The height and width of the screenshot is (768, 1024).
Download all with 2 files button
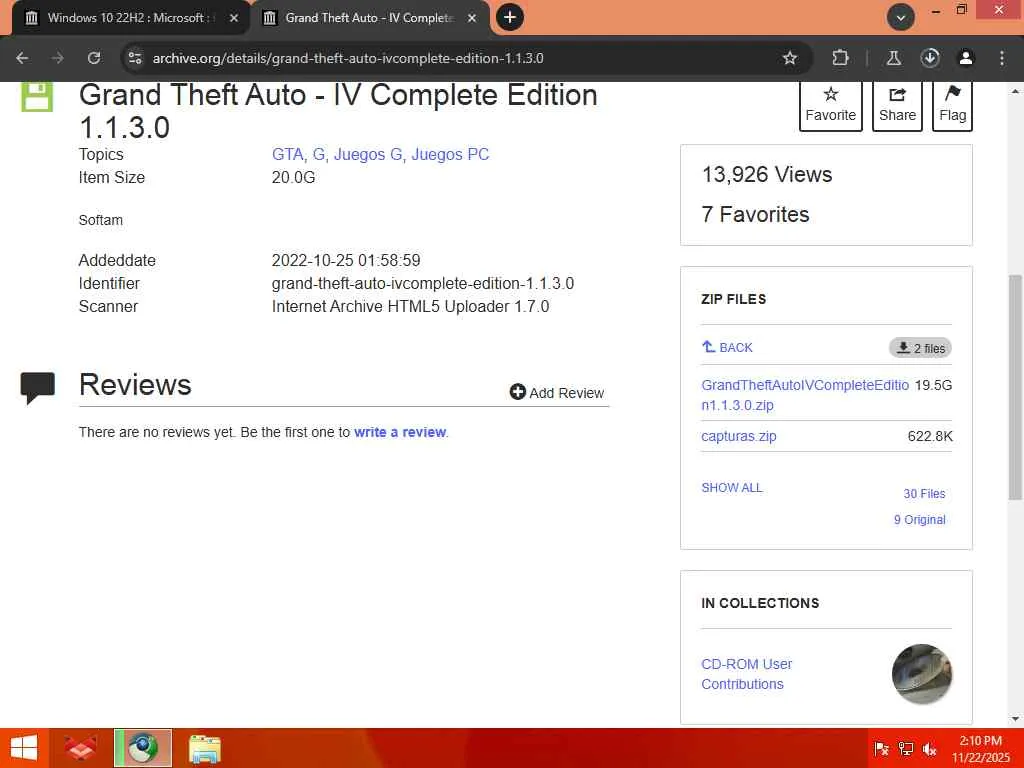tap(920, 348)
